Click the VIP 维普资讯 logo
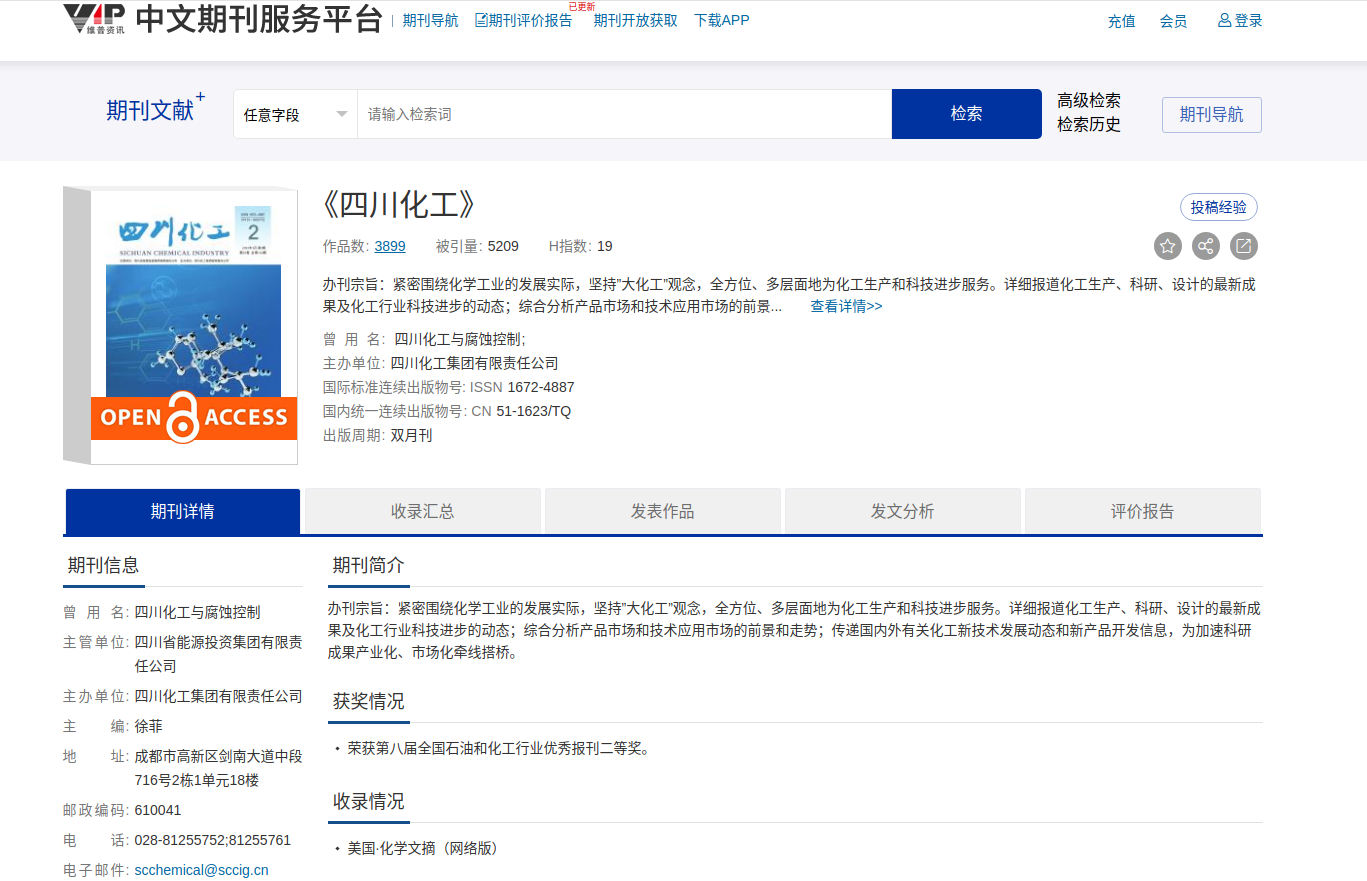 pos(95,20)
